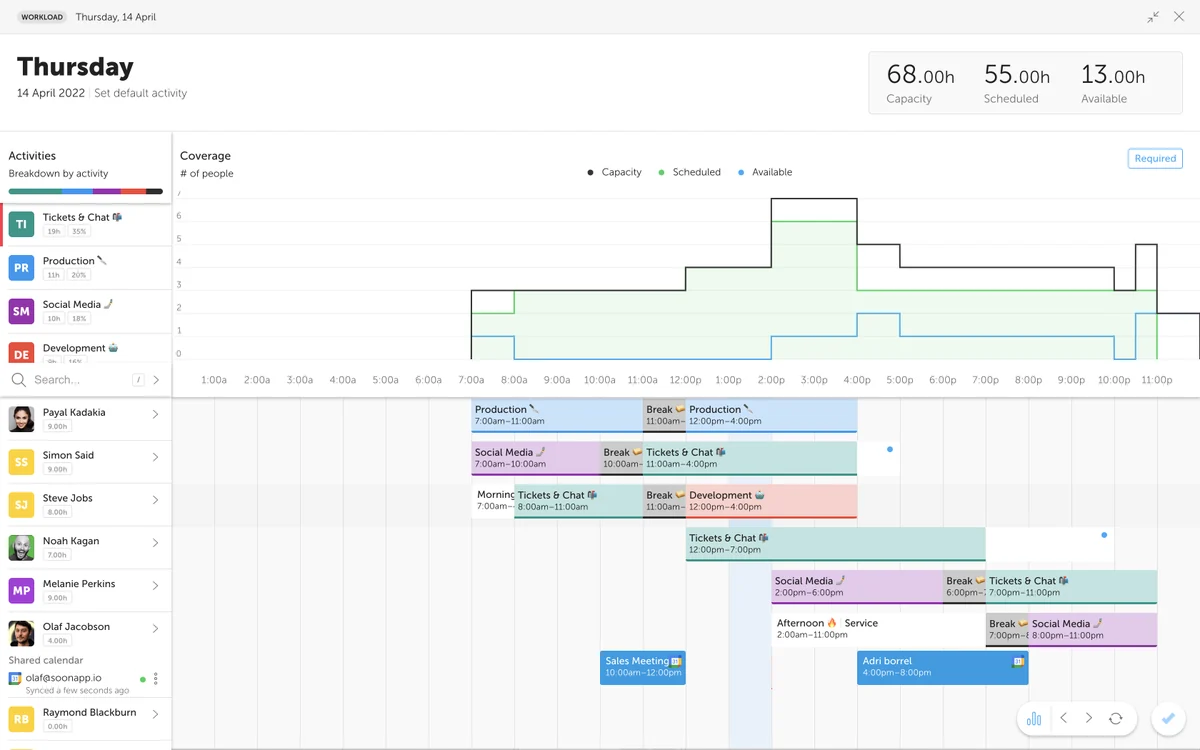This screenshot has width=1200, height=750.
Task: Toggle Scheduled series in chart legend
Action: tap(689, 172)
